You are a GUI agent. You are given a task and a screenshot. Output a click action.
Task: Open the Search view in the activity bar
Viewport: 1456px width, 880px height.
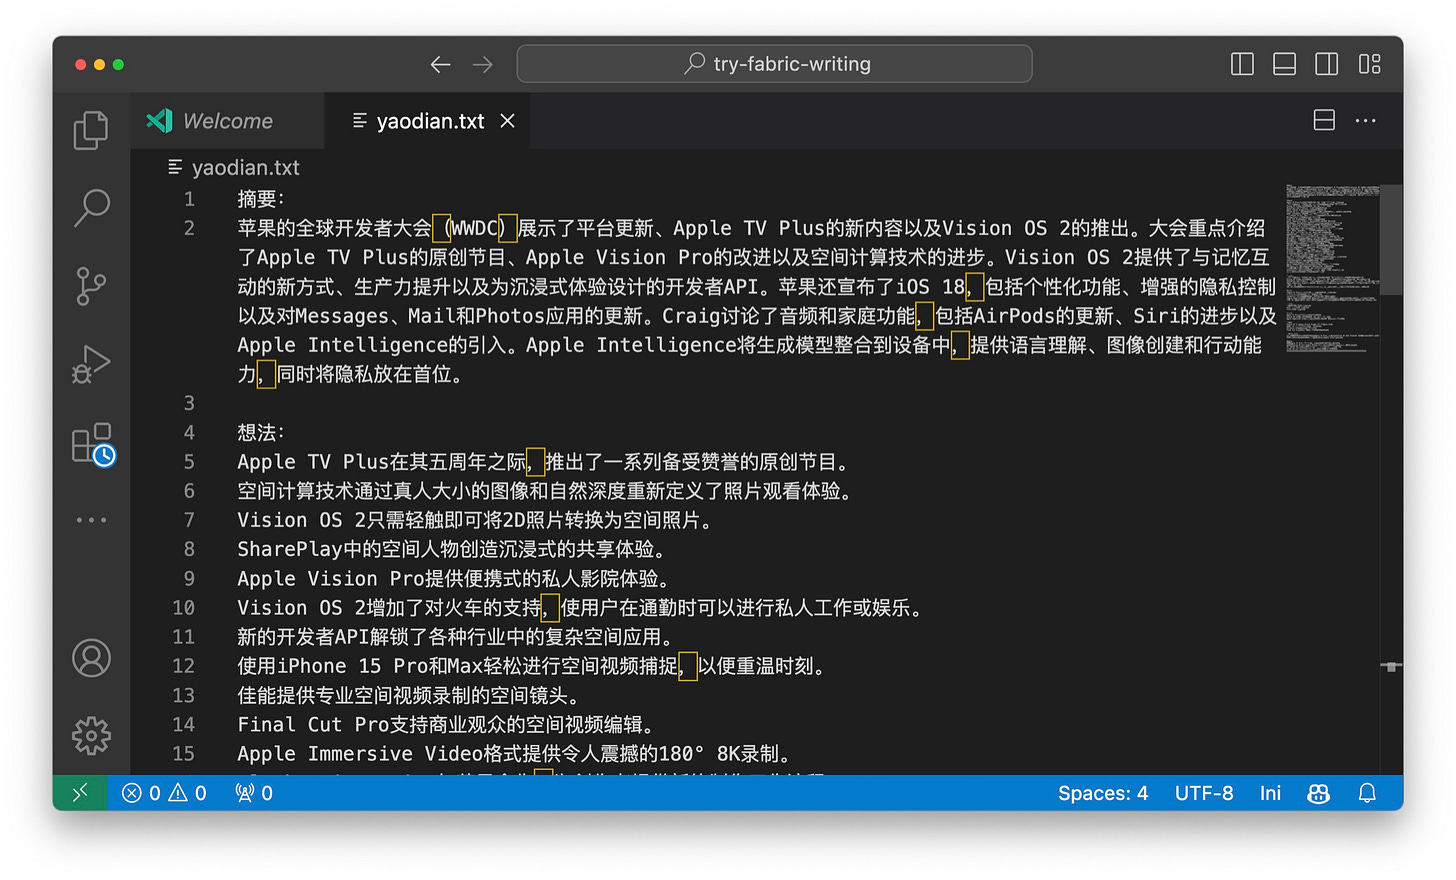pos(91,208)
